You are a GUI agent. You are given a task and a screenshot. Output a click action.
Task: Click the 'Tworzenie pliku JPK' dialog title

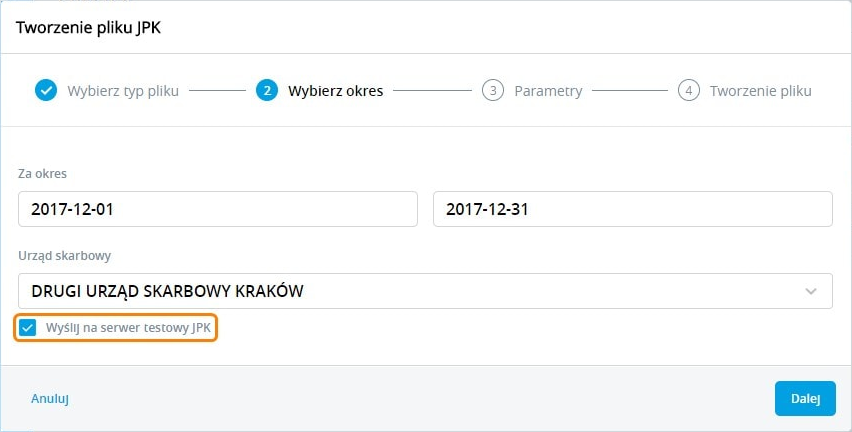tap(88, 28)
